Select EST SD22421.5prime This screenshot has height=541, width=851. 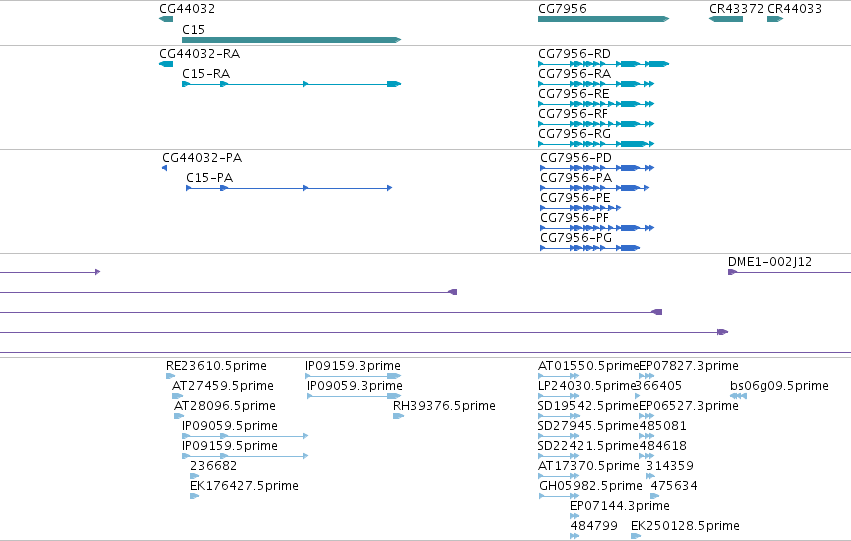[558, 456]
